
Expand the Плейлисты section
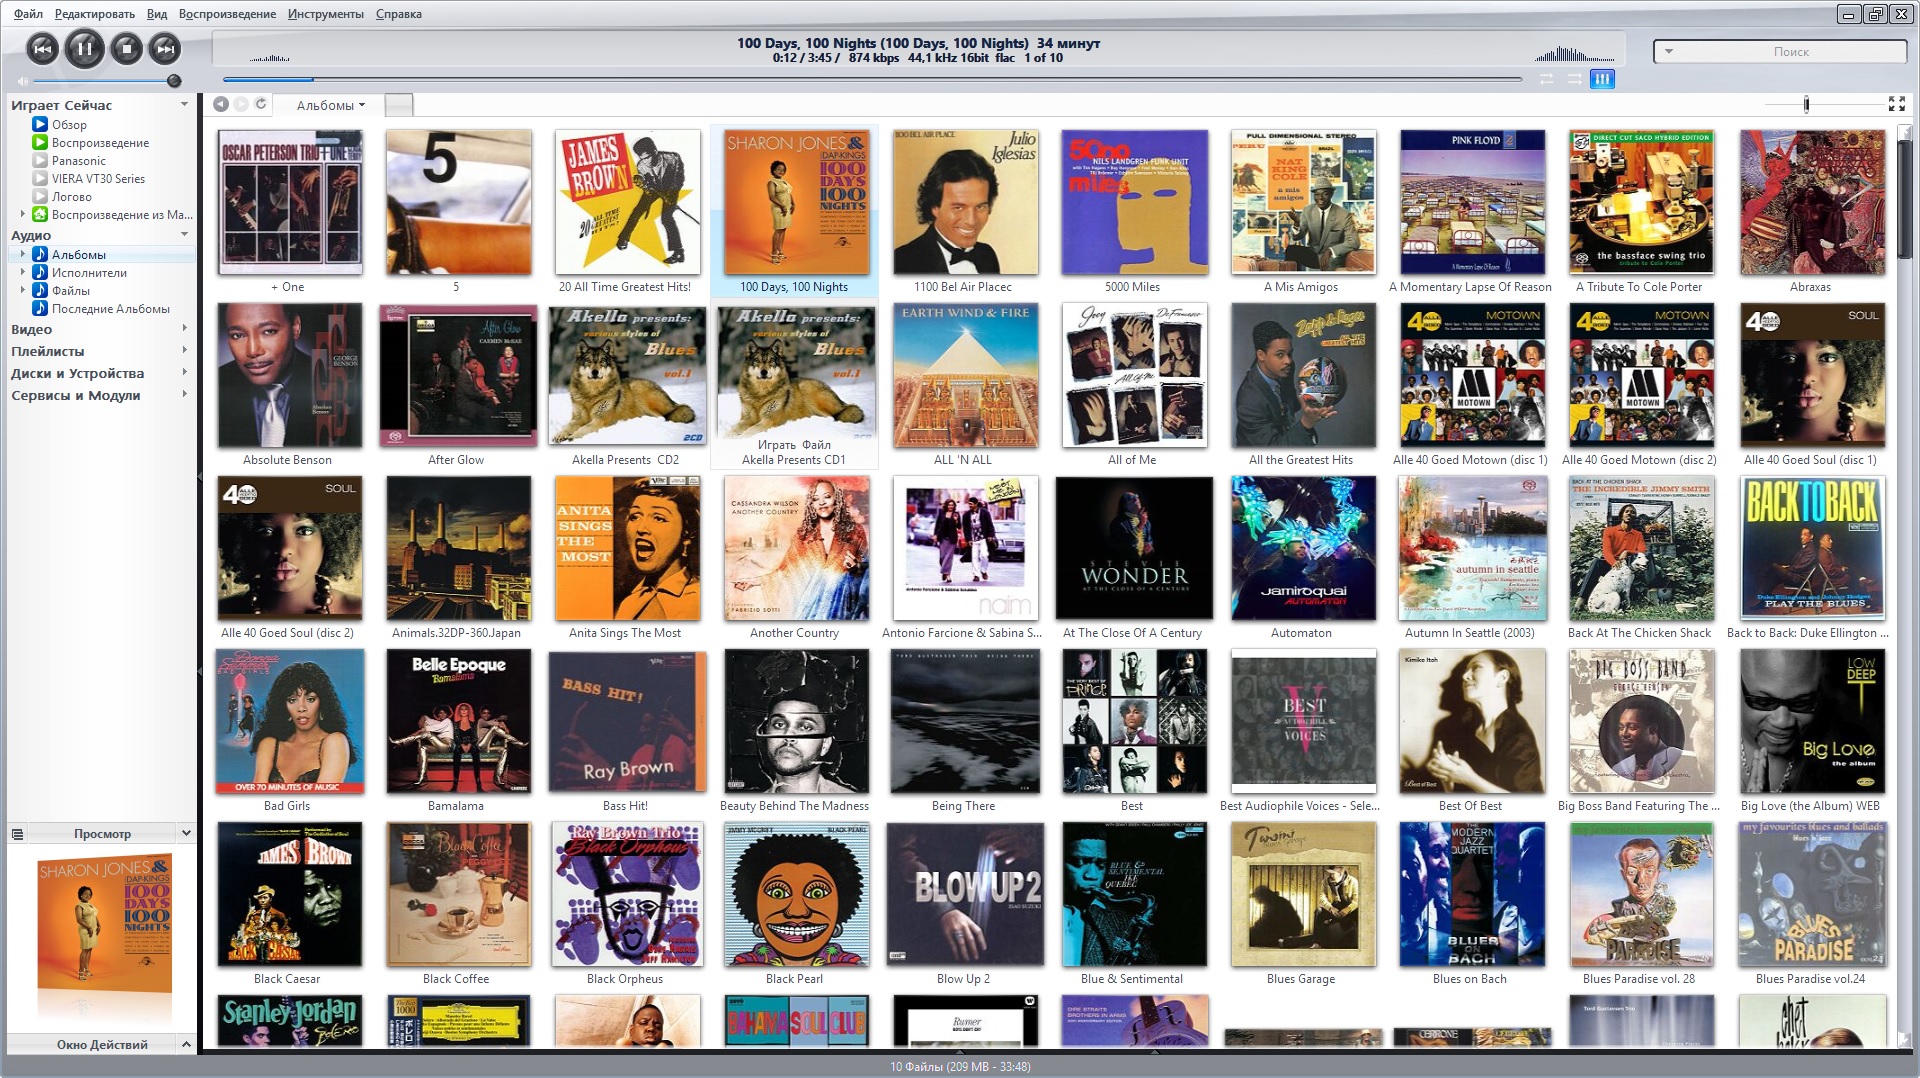(185, 350)
